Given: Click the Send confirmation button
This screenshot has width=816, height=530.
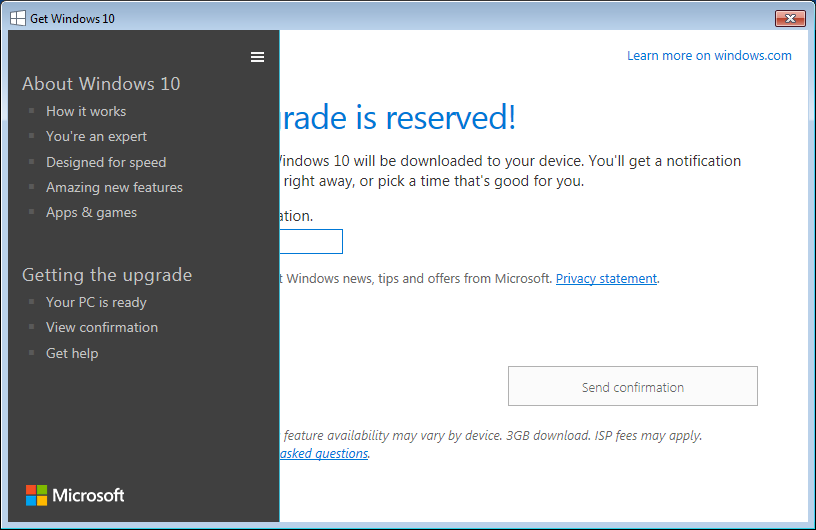Looking at the screenshot, I should pyautogui.click(x=633, y=386).
